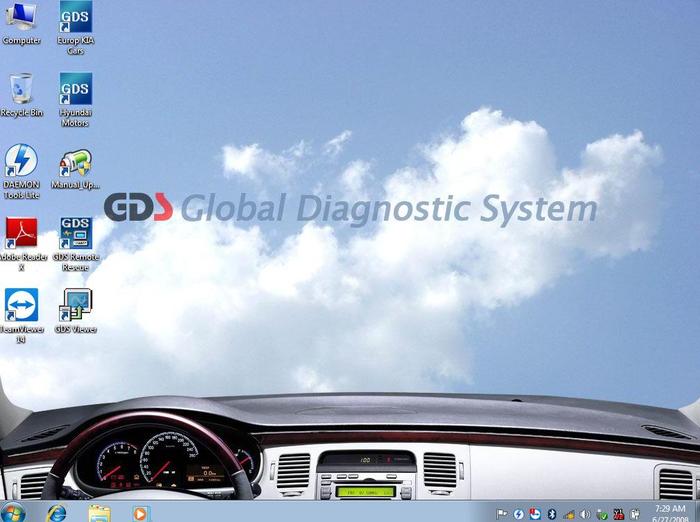Image resolution: width=700 pixels, height=522 pixels.
Task: Select the Recycle Bin icon
Action: pyautogui.click(x=21, y=90)
